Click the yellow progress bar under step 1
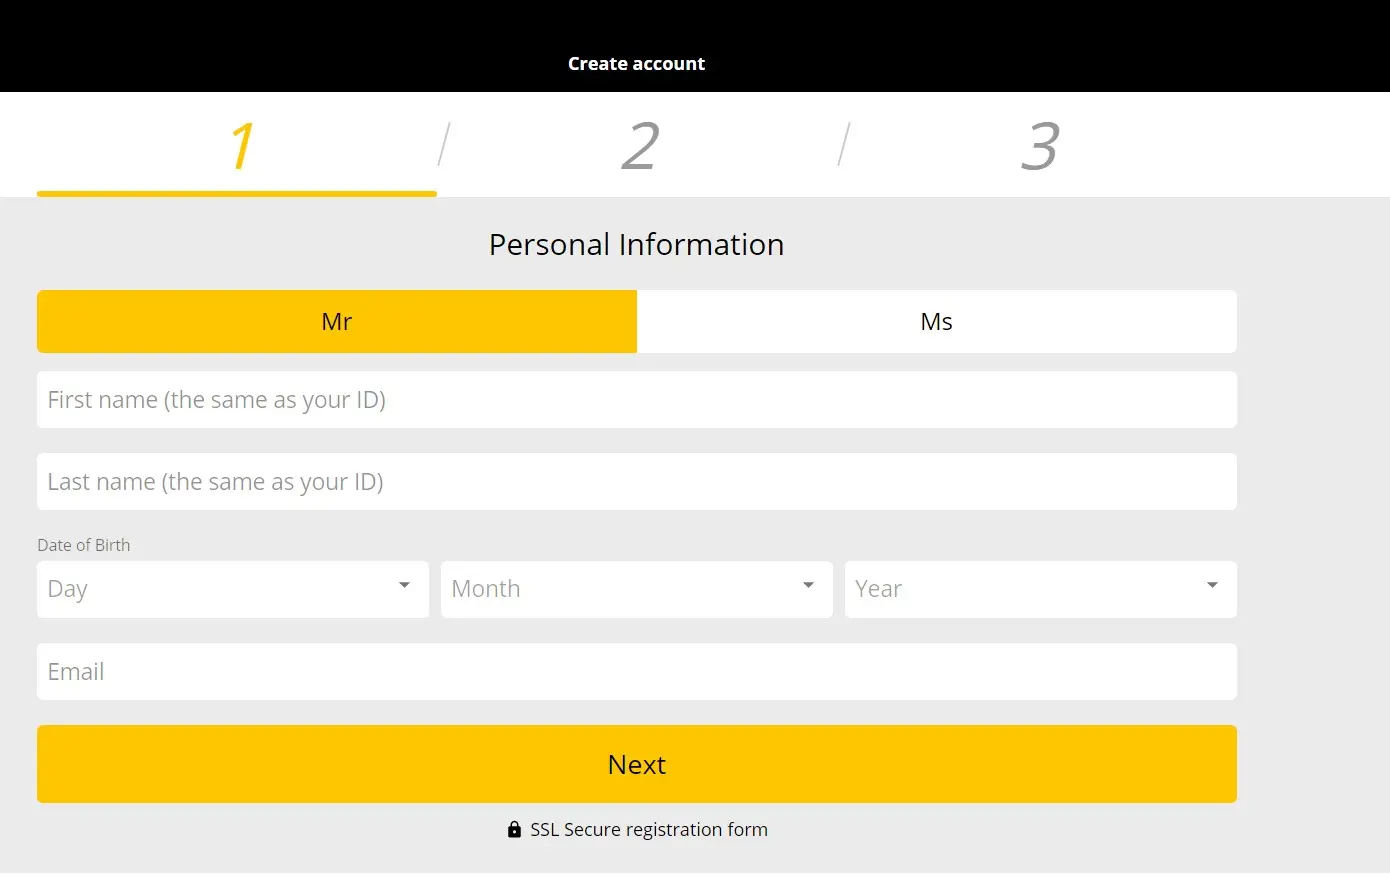The height and width of the screenshot is (874, 1390). [237, 193]
